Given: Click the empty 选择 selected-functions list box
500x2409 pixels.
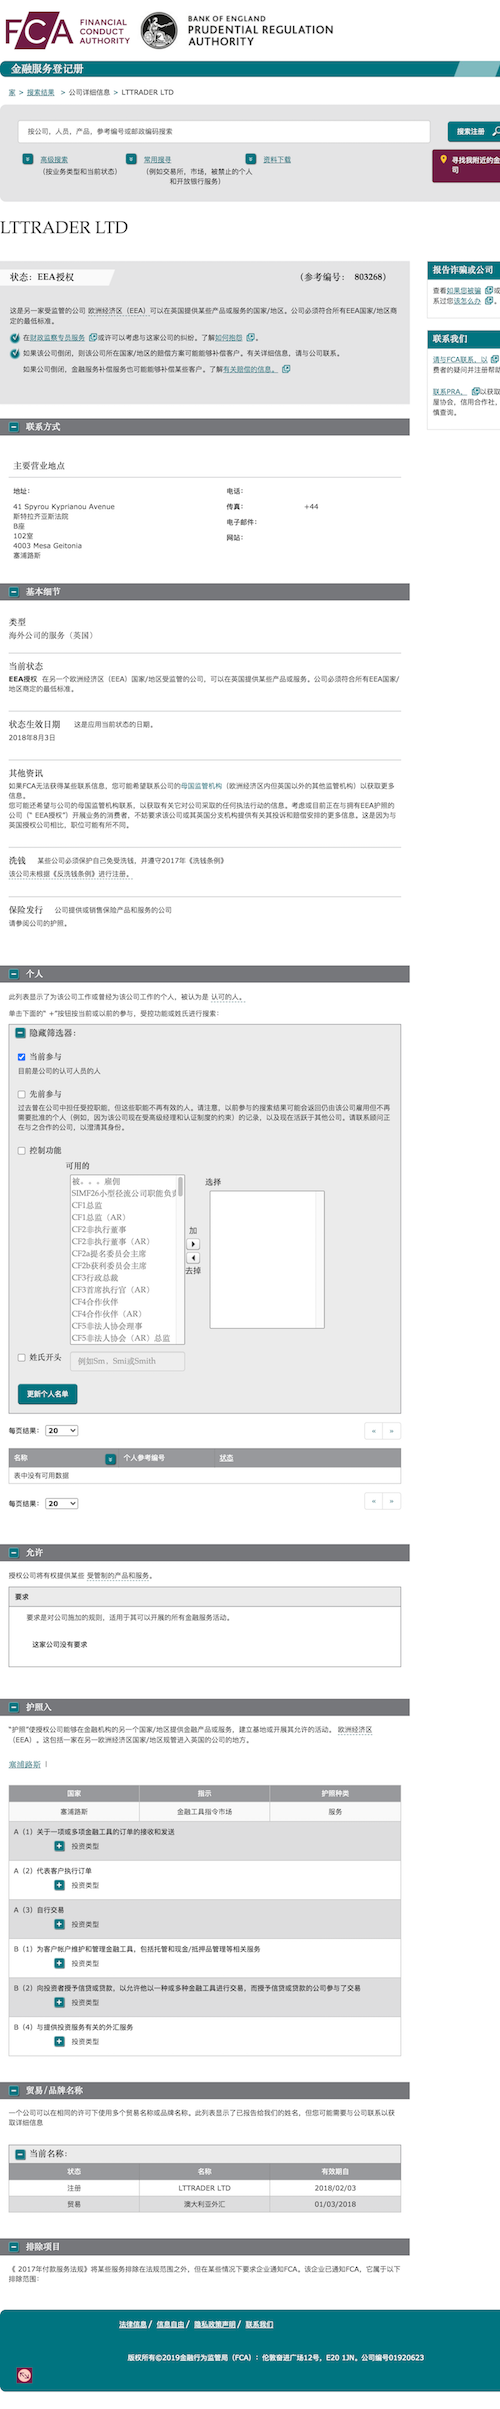Looking at the screenshot, I should [x=267, y=1259].
